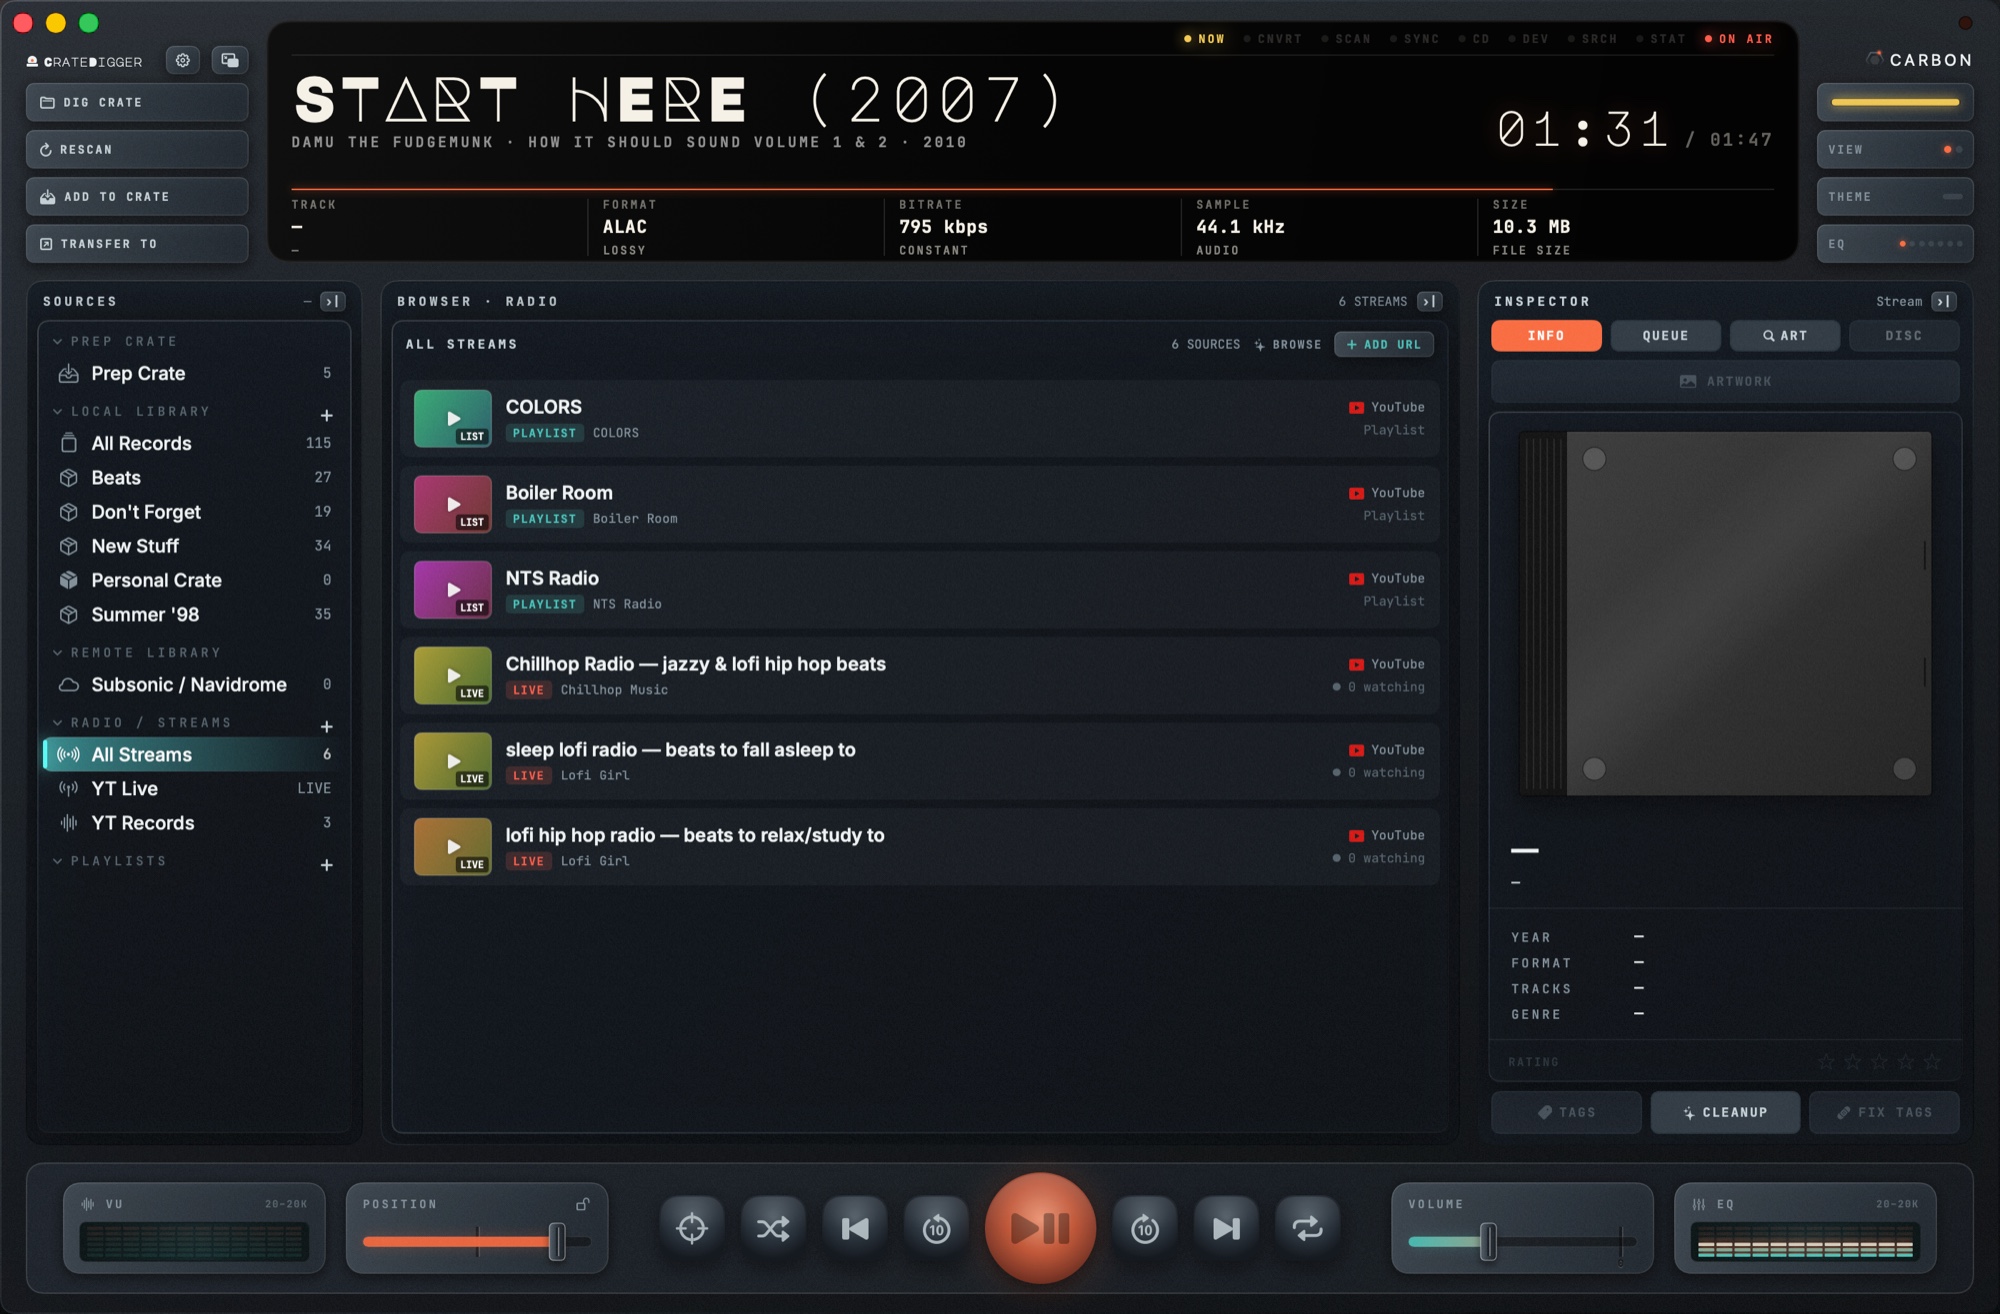2000x1314 pixels.
Task: Collapse the Sources panel
Action: [x=333, y=301]
